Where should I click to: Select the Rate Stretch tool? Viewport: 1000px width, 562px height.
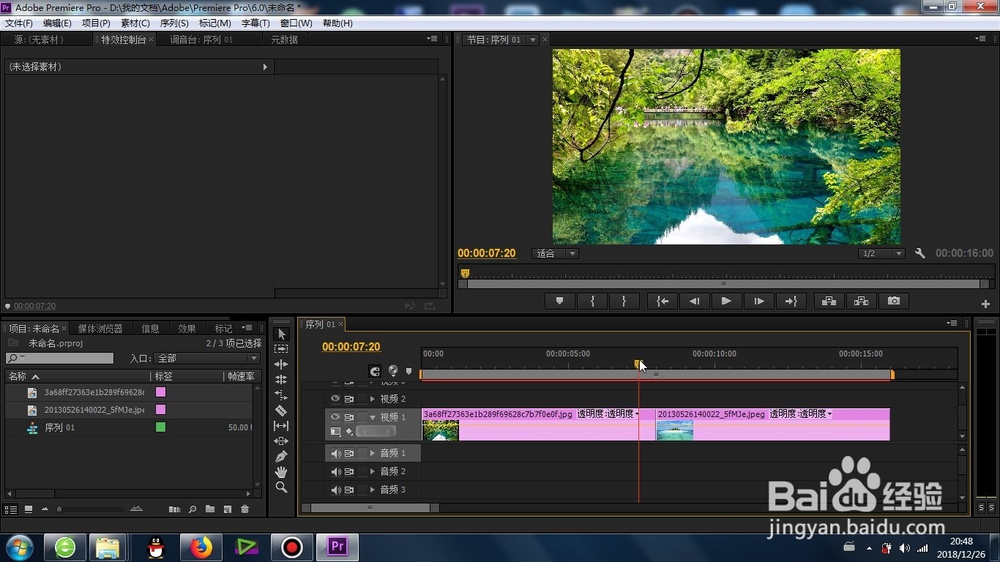click(x=281, y=395)
